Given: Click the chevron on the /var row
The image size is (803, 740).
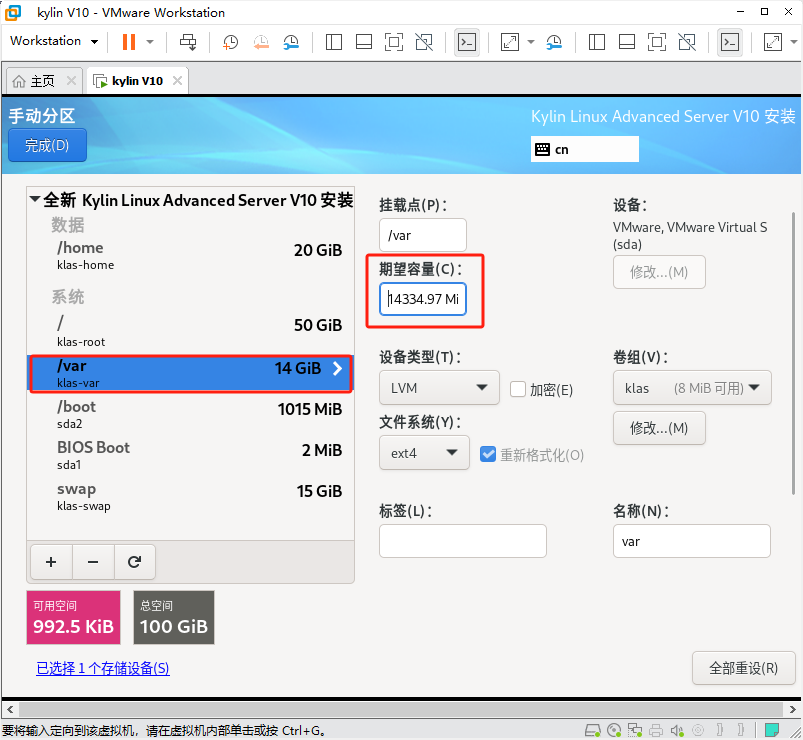Looking at the screenshot, I should [x=337, y=368].
